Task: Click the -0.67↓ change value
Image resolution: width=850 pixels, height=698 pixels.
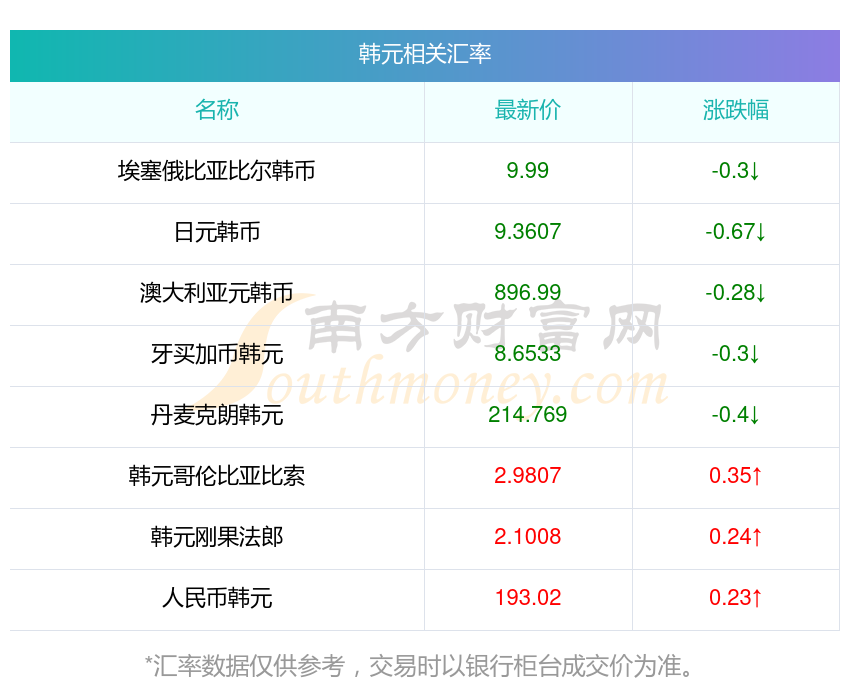Action: pyautogui.click(x=736, y=232)
